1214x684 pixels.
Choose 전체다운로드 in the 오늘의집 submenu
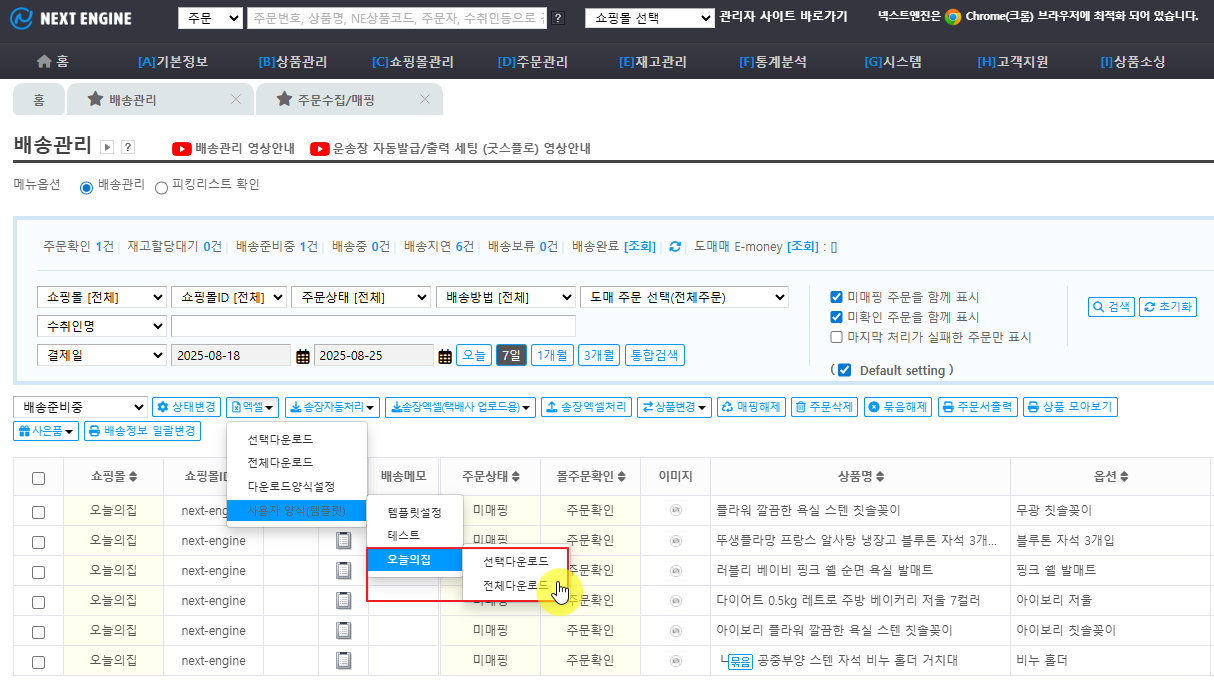[515, 586]
